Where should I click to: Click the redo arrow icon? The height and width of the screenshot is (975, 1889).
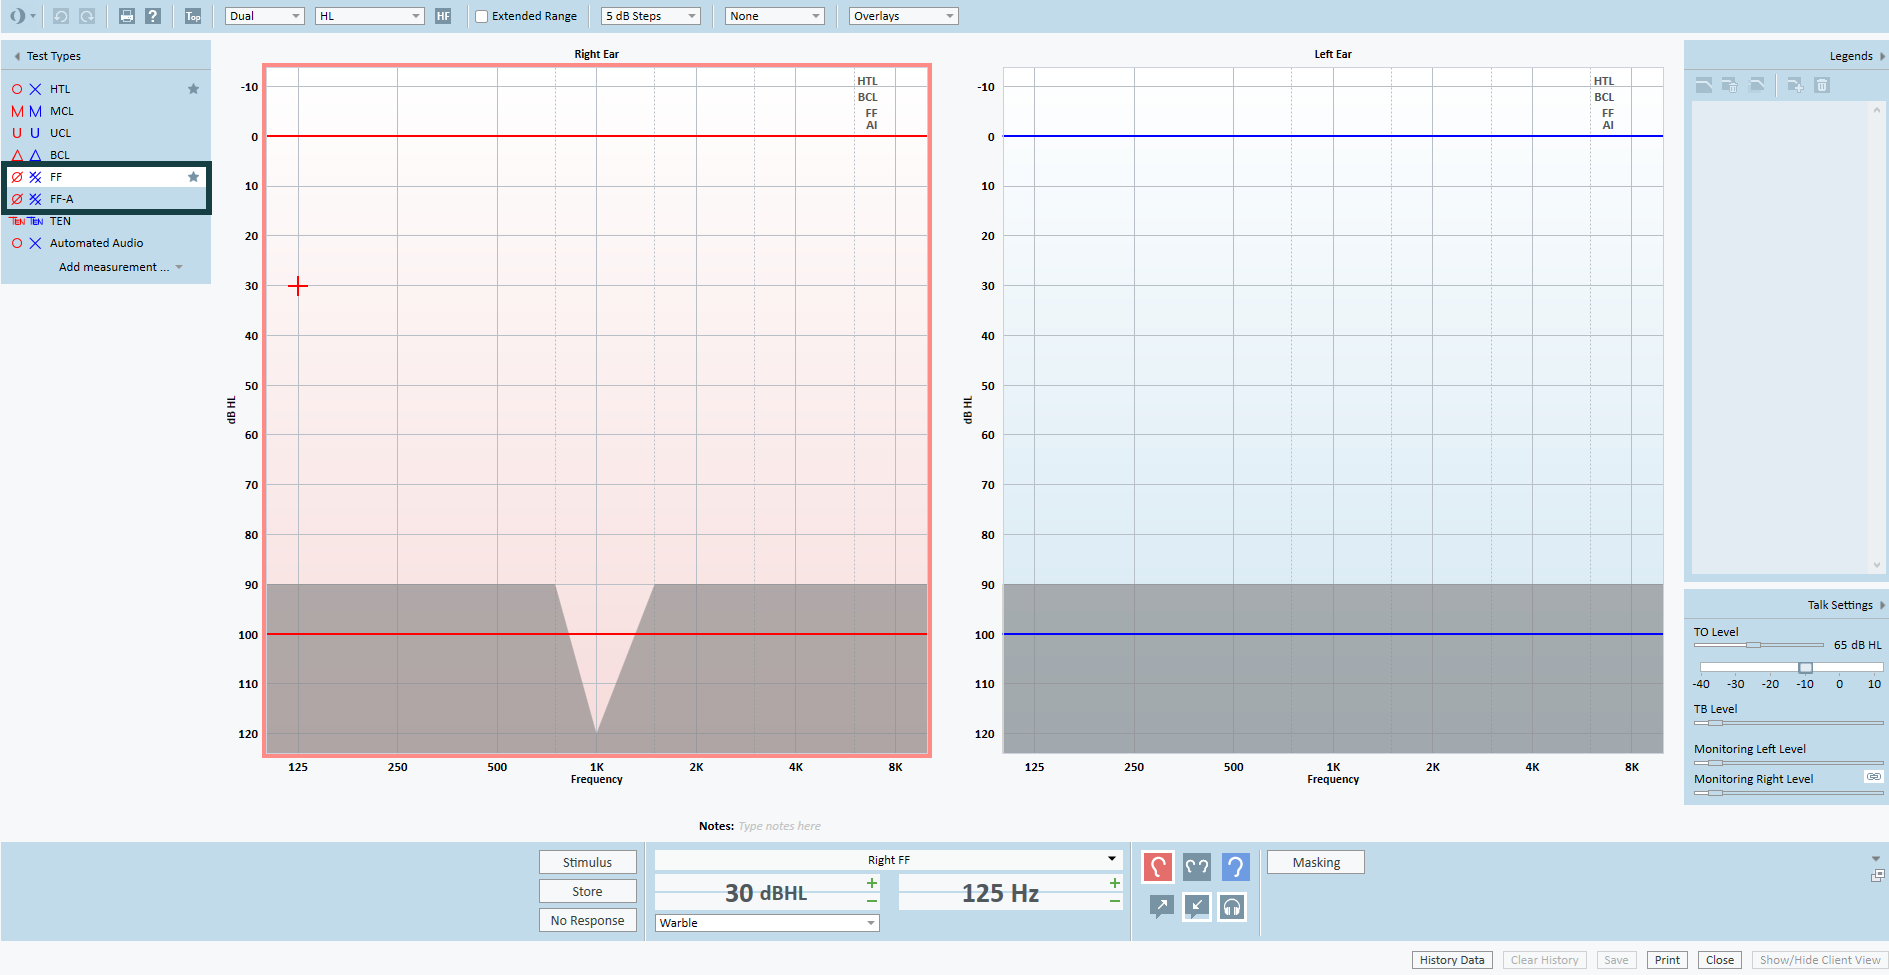coord(87,16)
